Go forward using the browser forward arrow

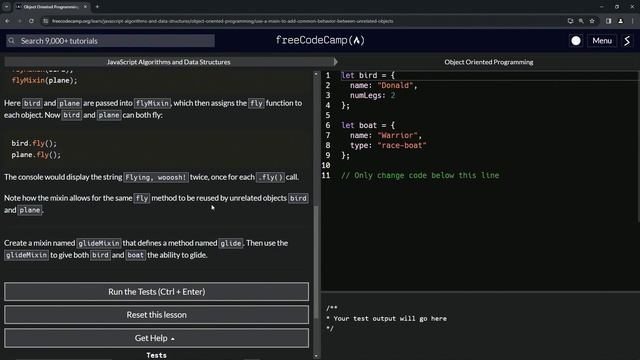[19, 21]
